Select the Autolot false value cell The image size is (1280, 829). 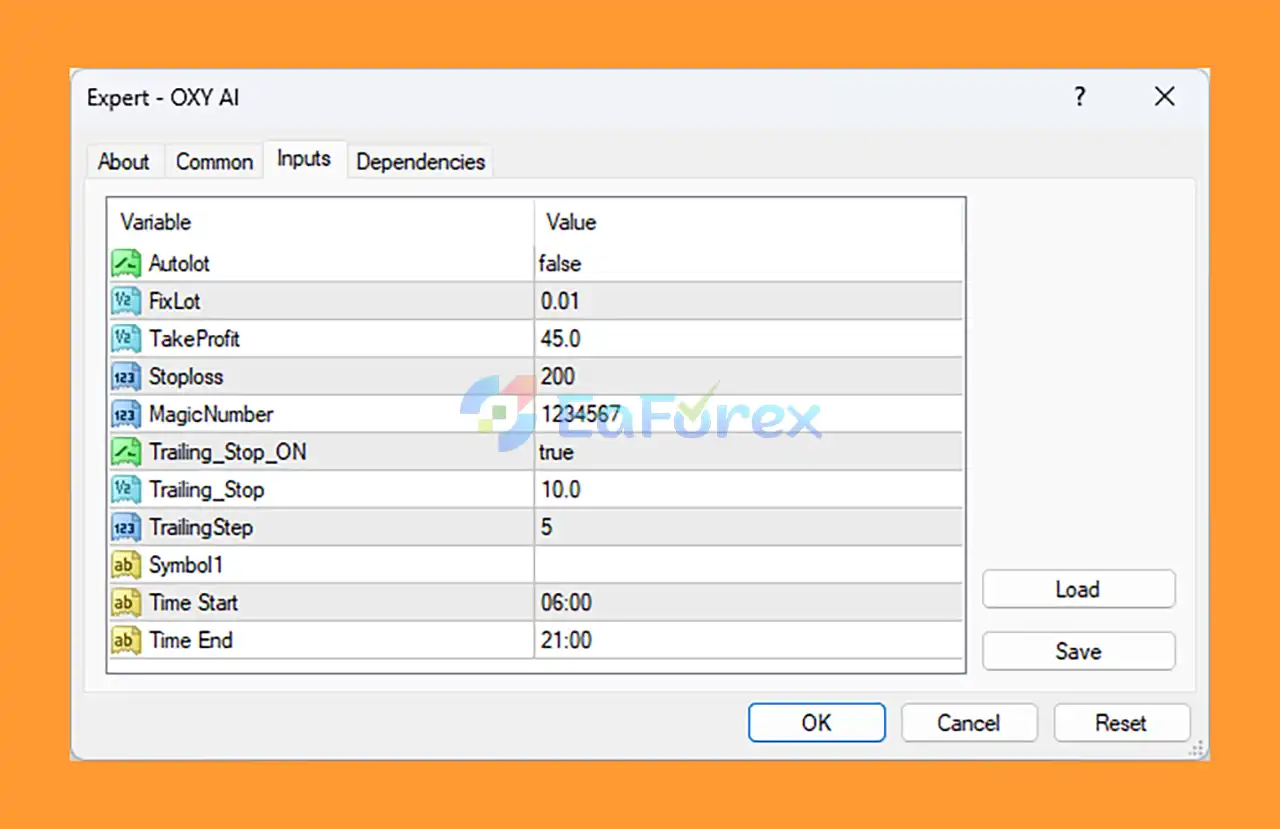(x=748, y=263)
